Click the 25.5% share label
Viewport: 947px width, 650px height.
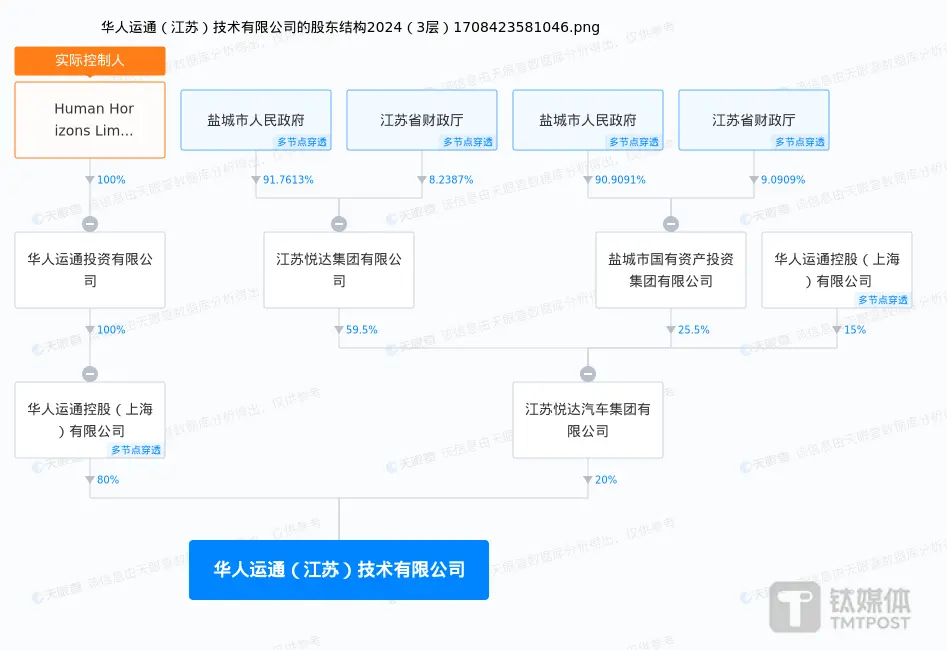pos(693,330)
